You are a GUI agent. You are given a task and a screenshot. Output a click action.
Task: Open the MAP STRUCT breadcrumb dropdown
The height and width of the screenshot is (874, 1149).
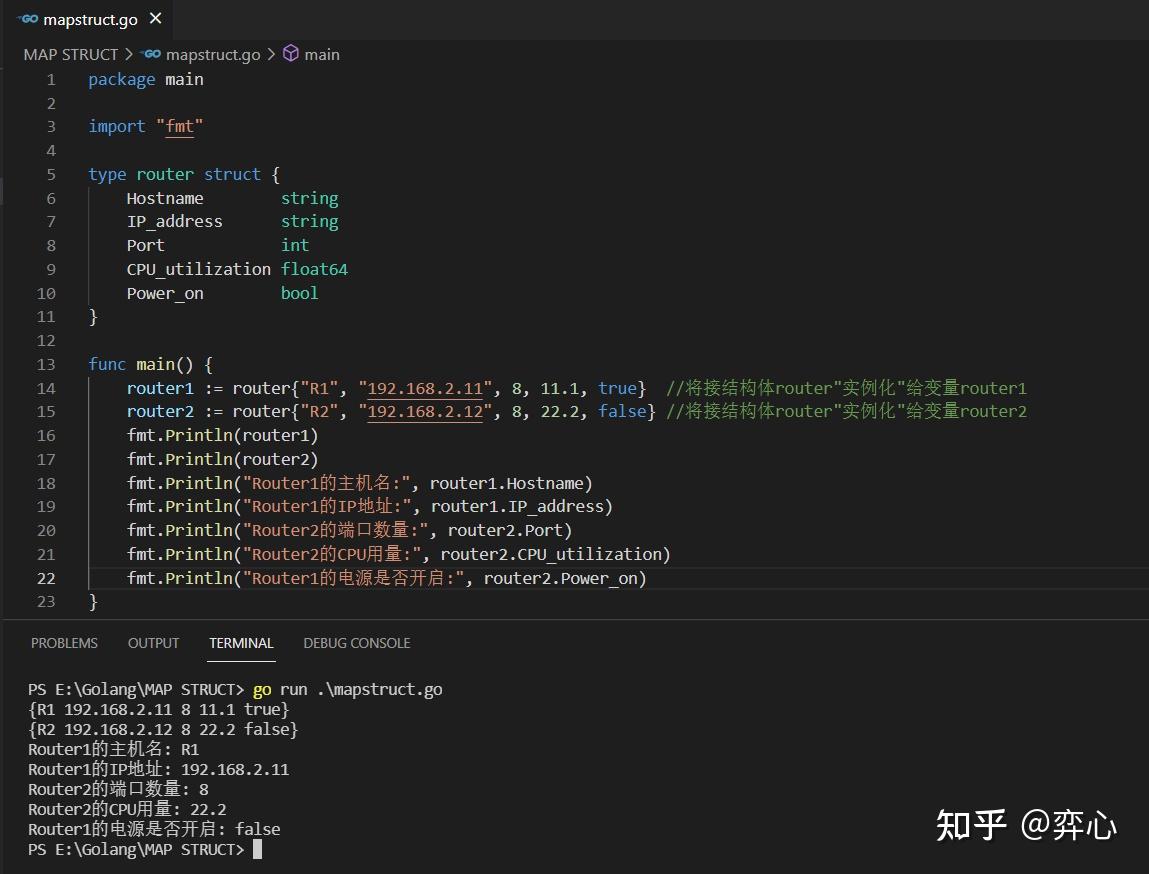(69, 54)
